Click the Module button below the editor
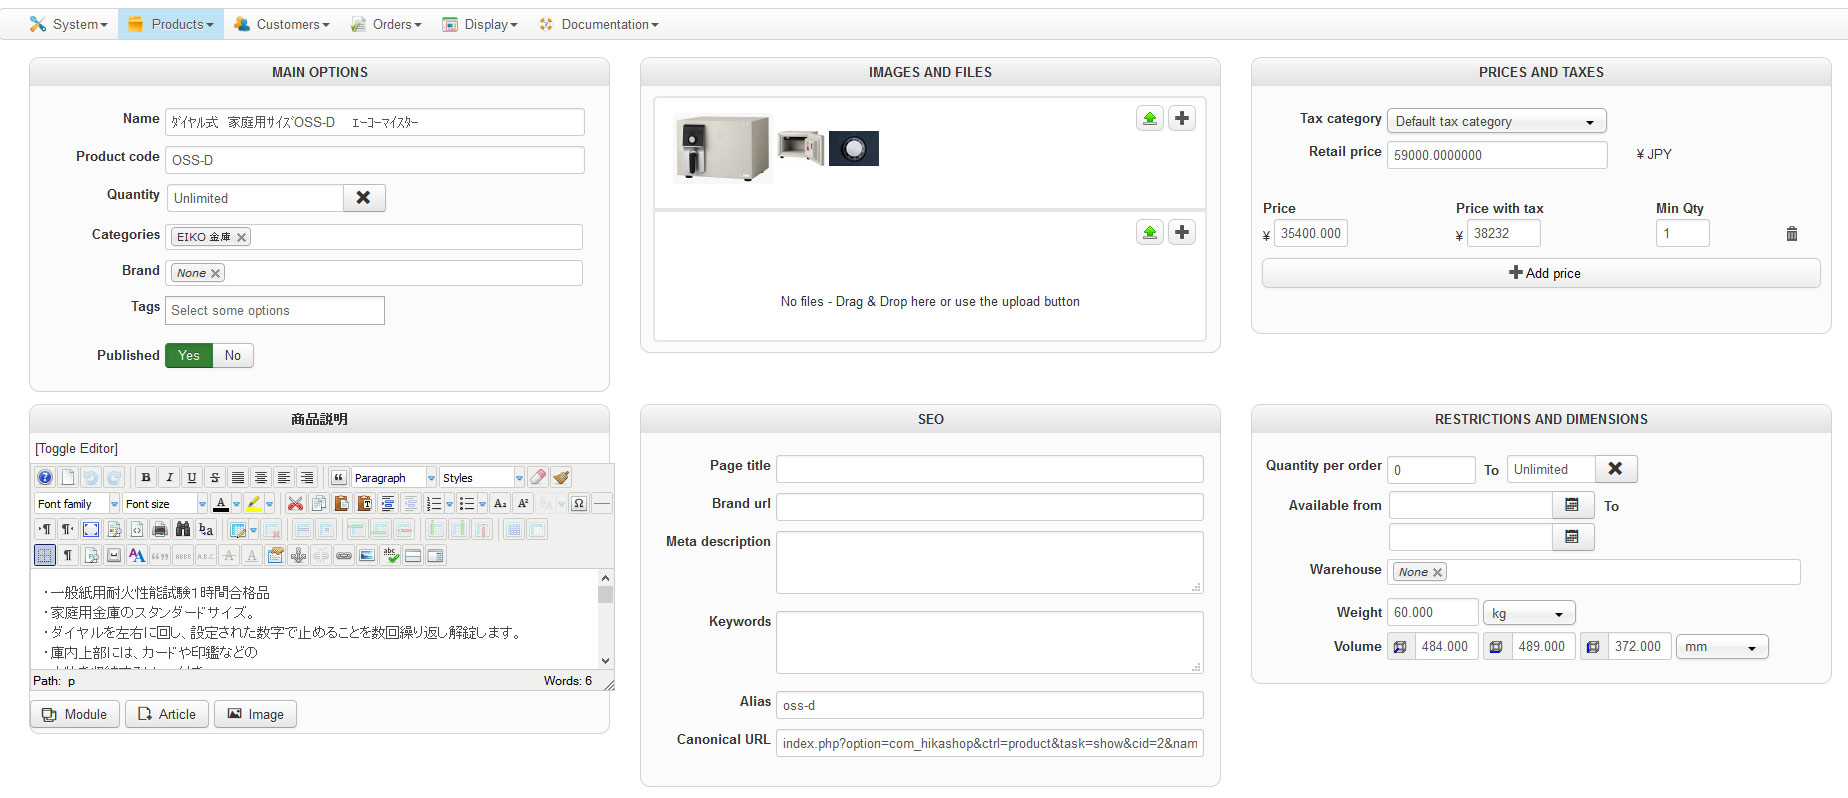1848x798 pixels. tap(75, 715)
